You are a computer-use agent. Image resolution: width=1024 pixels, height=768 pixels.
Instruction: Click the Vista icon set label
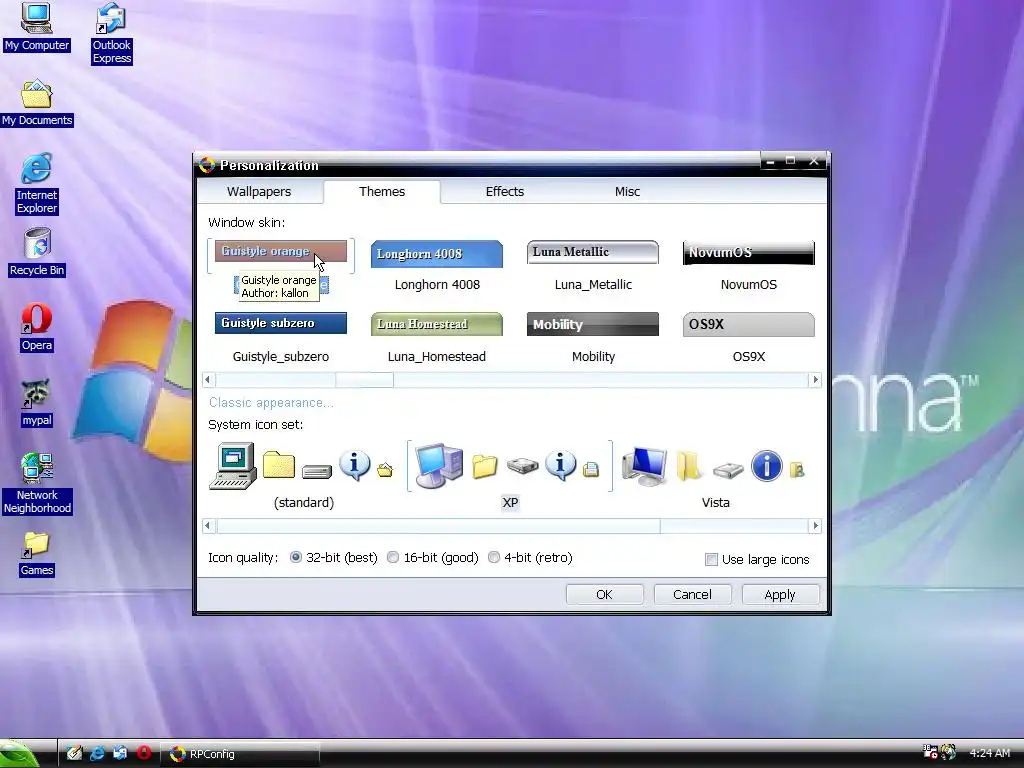pos(715,502)
